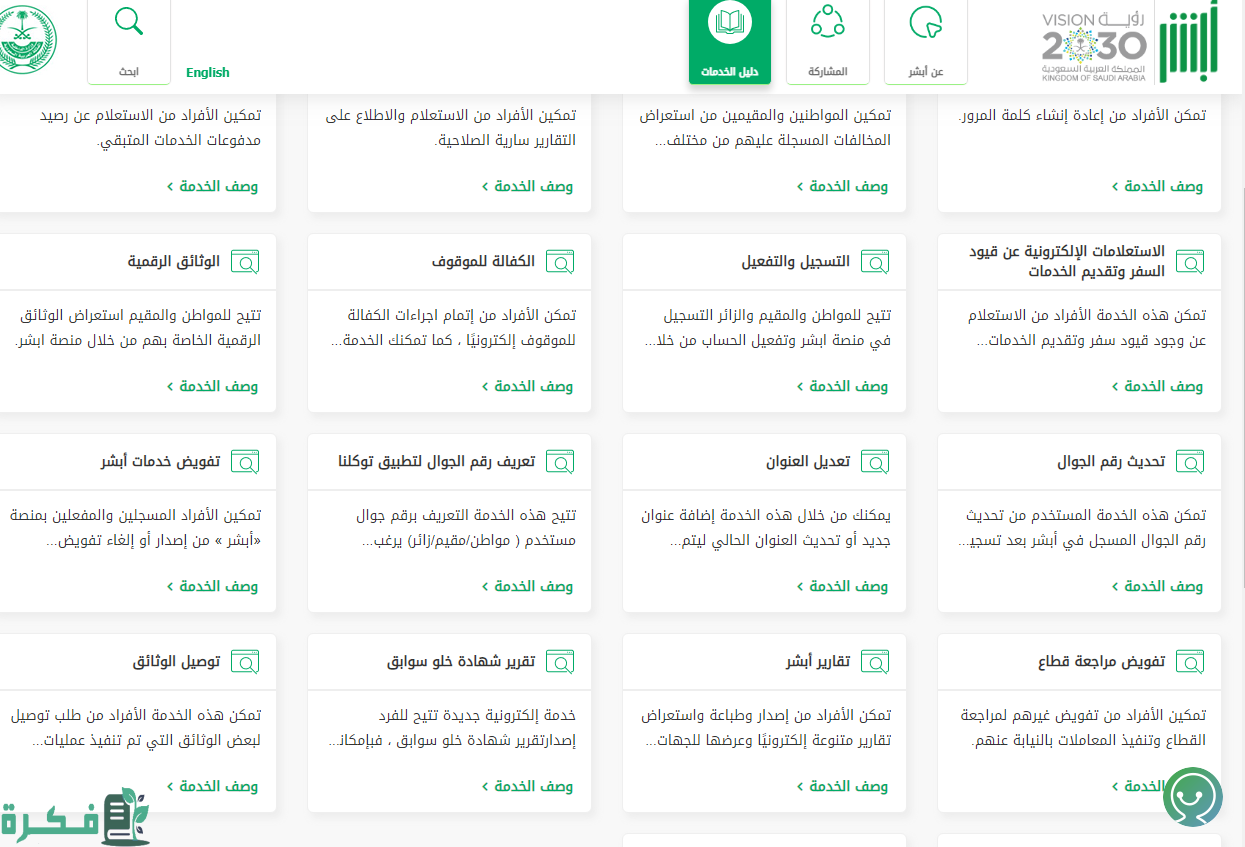Open وصف الخدمة under الكفالة للموقوف

527,386
